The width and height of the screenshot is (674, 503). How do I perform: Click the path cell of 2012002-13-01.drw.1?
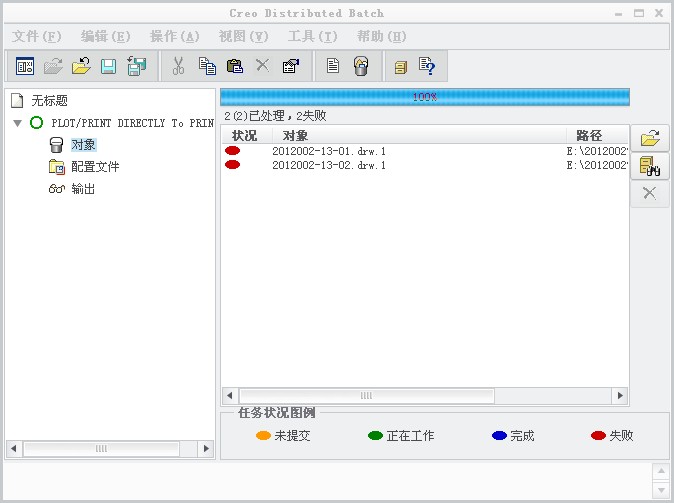click(597, 151)
